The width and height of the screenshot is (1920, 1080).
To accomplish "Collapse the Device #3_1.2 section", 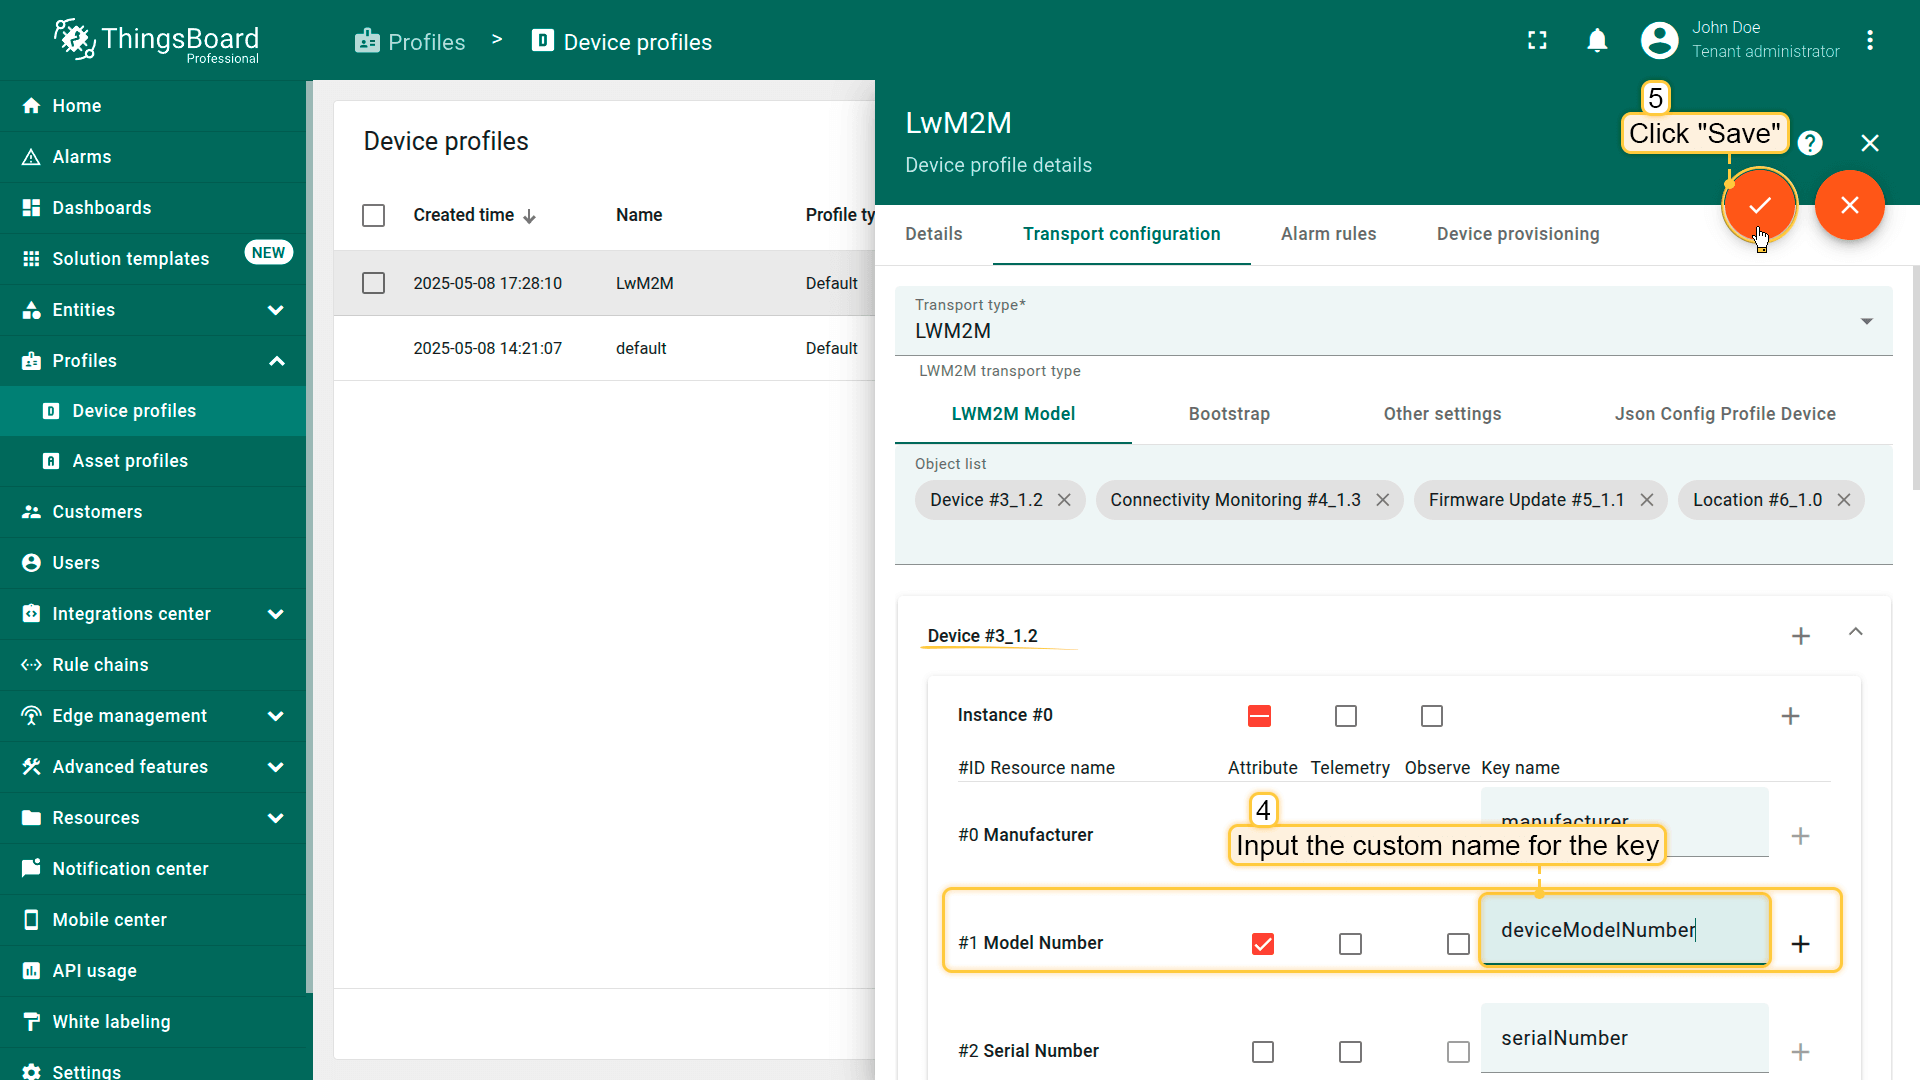I will (x=1855, y=632).
